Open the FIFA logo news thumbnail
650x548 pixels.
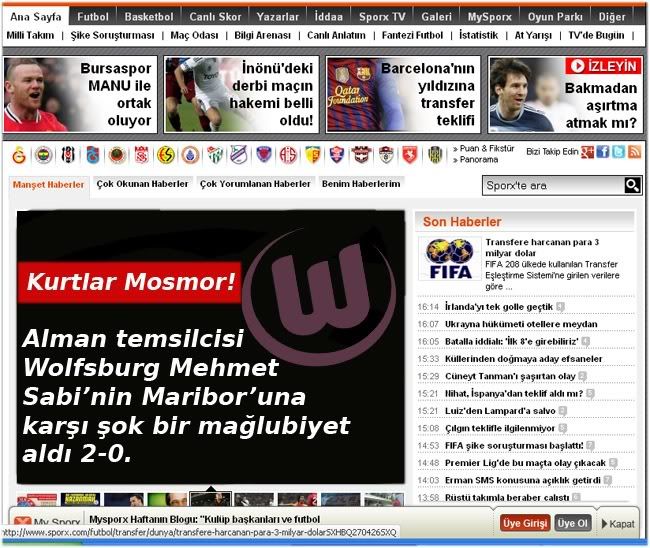(x=450, y=259)
